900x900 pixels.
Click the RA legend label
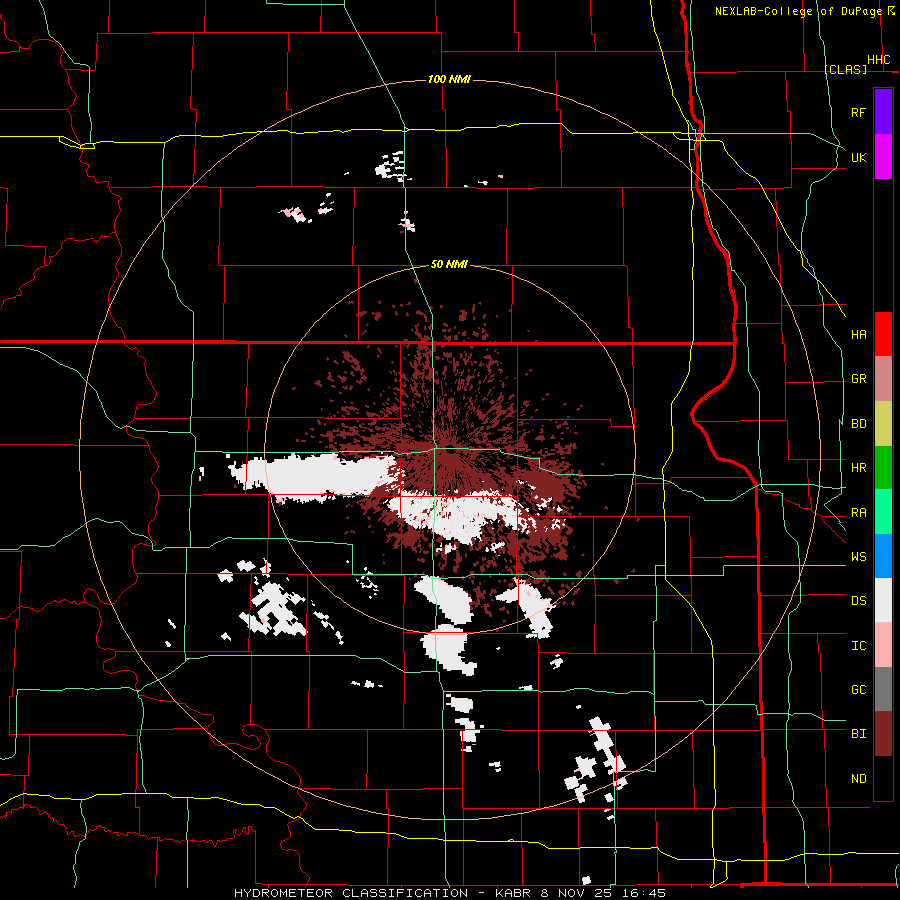[858, 513]
